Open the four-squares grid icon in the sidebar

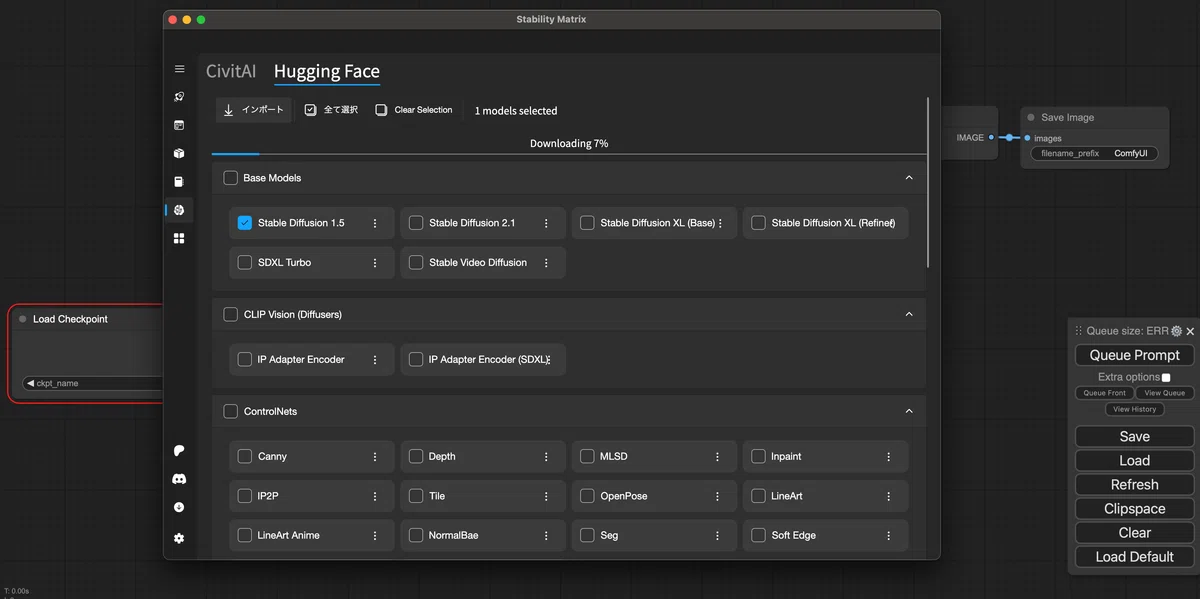coord(179,238)
